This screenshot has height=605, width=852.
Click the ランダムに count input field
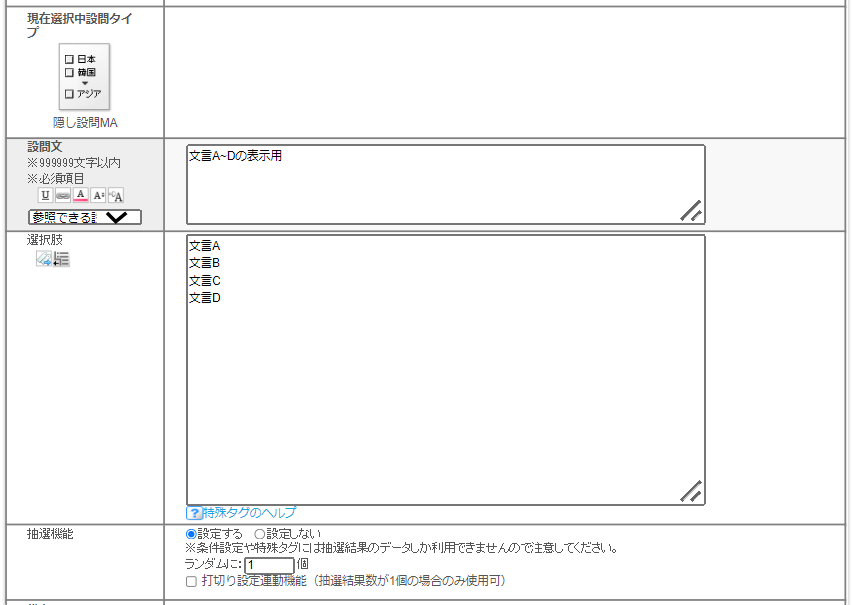(x=269, y=565)
